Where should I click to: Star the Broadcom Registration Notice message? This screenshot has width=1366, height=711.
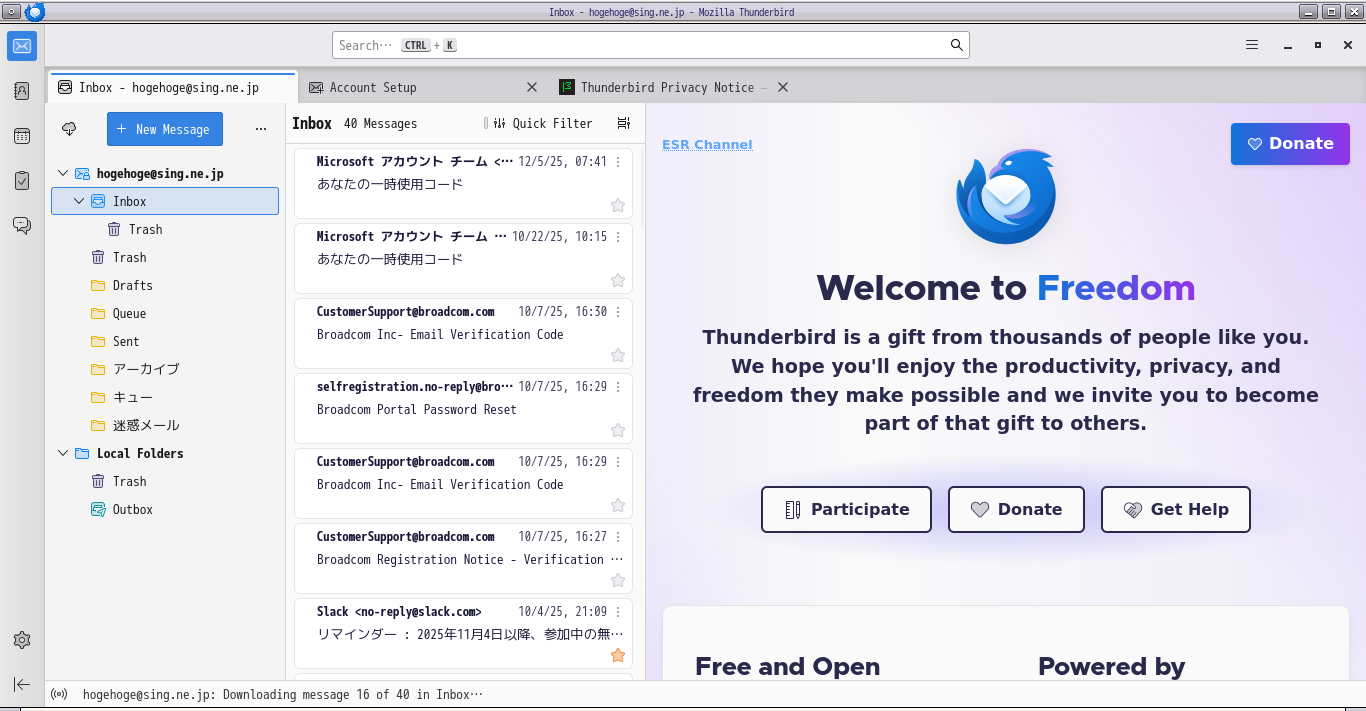click(x=618, y=580)
